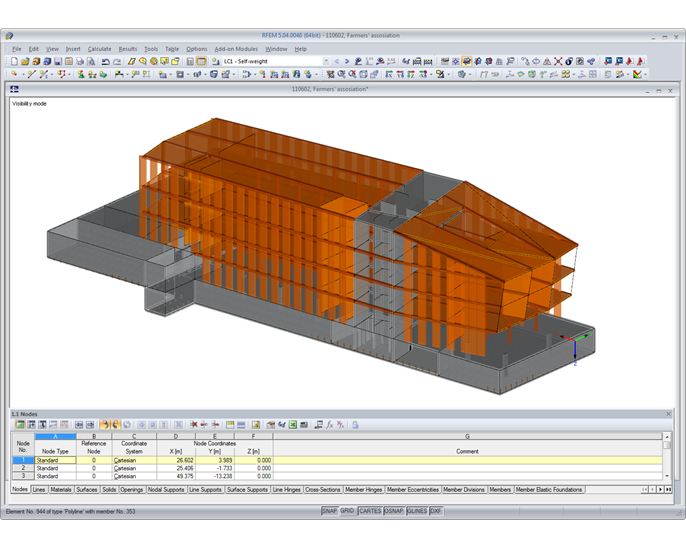Toggle the table display icon next to navigator icon

[x=201, y=62]
